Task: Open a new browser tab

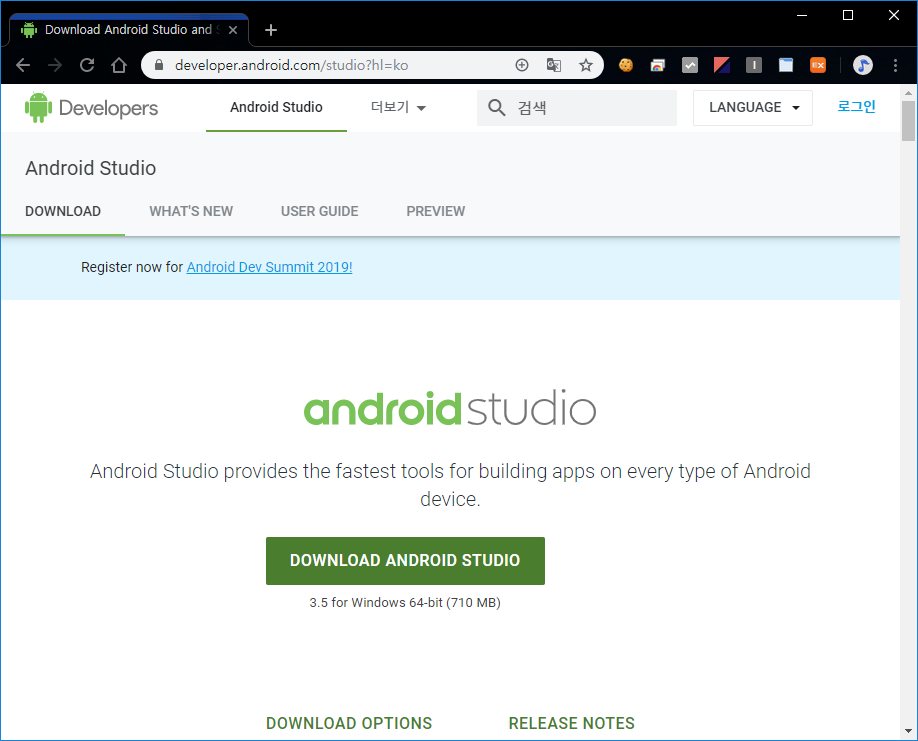Action: click(270, 30)
